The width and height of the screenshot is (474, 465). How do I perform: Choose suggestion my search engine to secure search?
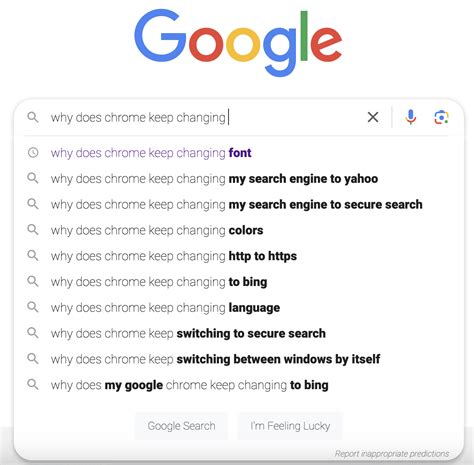click(237, 205)
